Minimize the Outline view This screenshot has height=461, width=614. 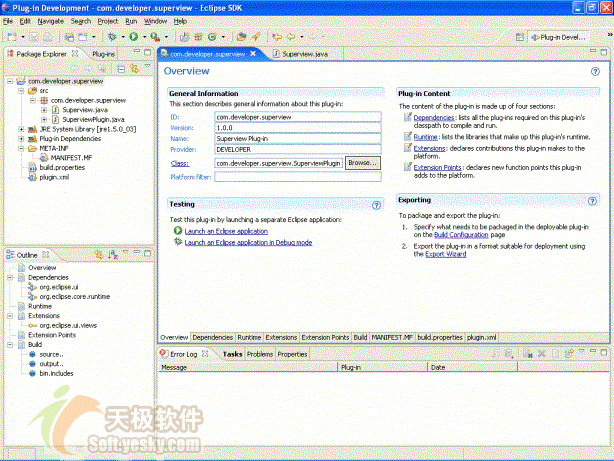pyautogui.click(x=136, y=253)
